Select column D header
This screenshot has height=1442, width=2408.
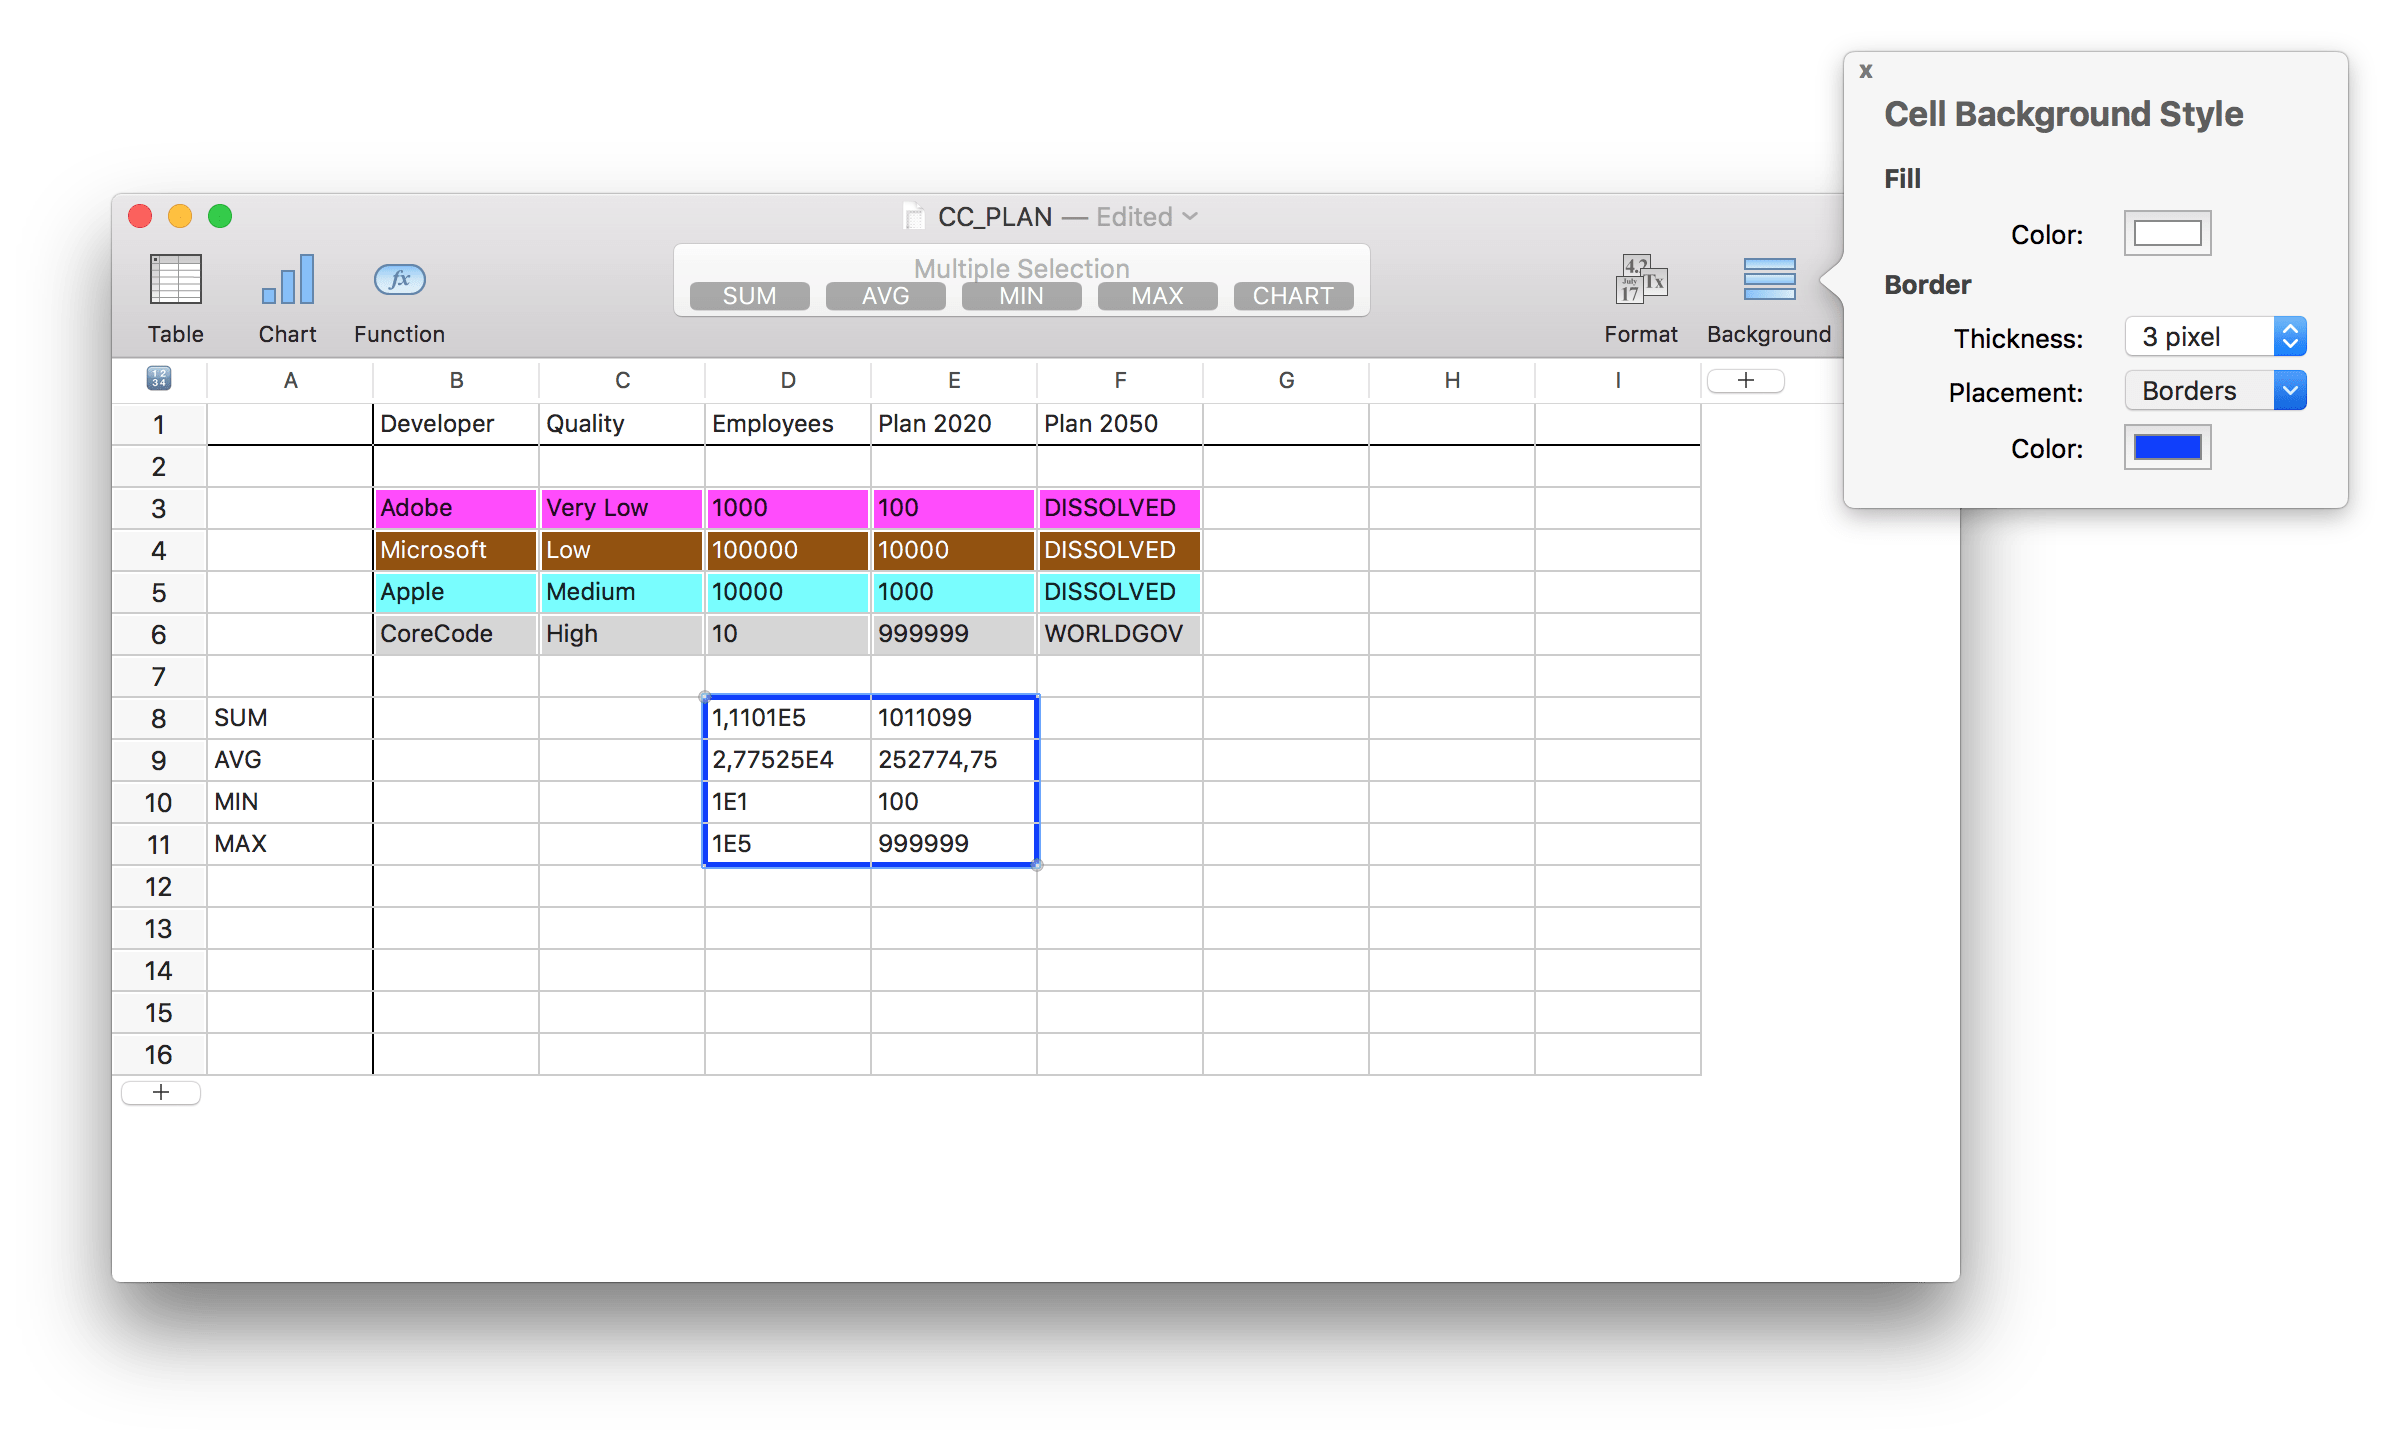pos(788,380)
